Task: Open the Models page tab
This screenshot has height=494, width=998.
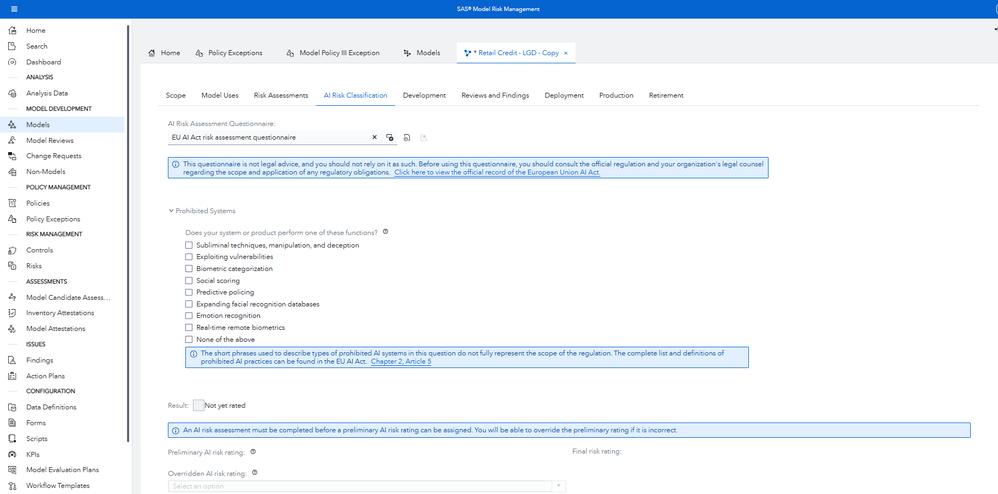Action: pyautogui.click(x=422, y=53)
